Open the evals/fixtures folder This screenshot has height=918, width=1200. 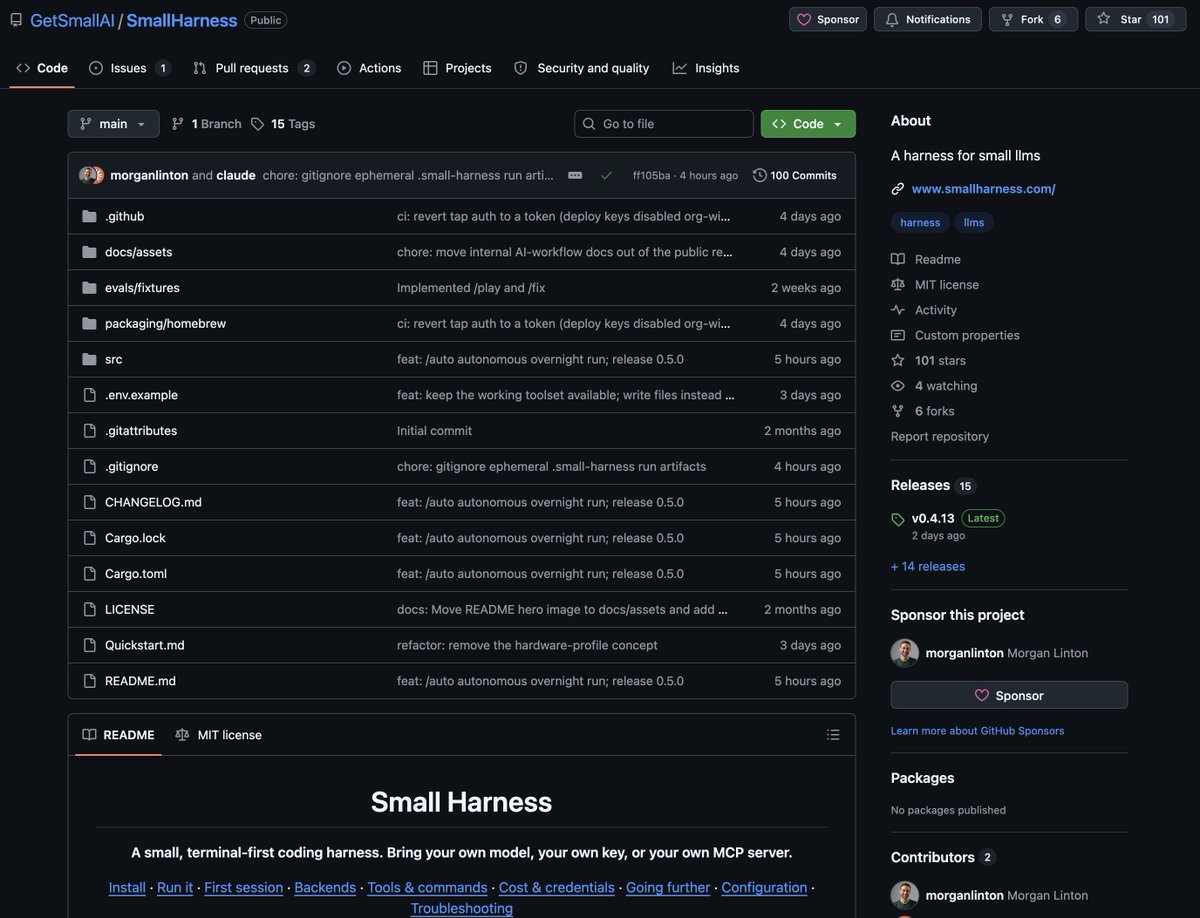pos(142,288)
